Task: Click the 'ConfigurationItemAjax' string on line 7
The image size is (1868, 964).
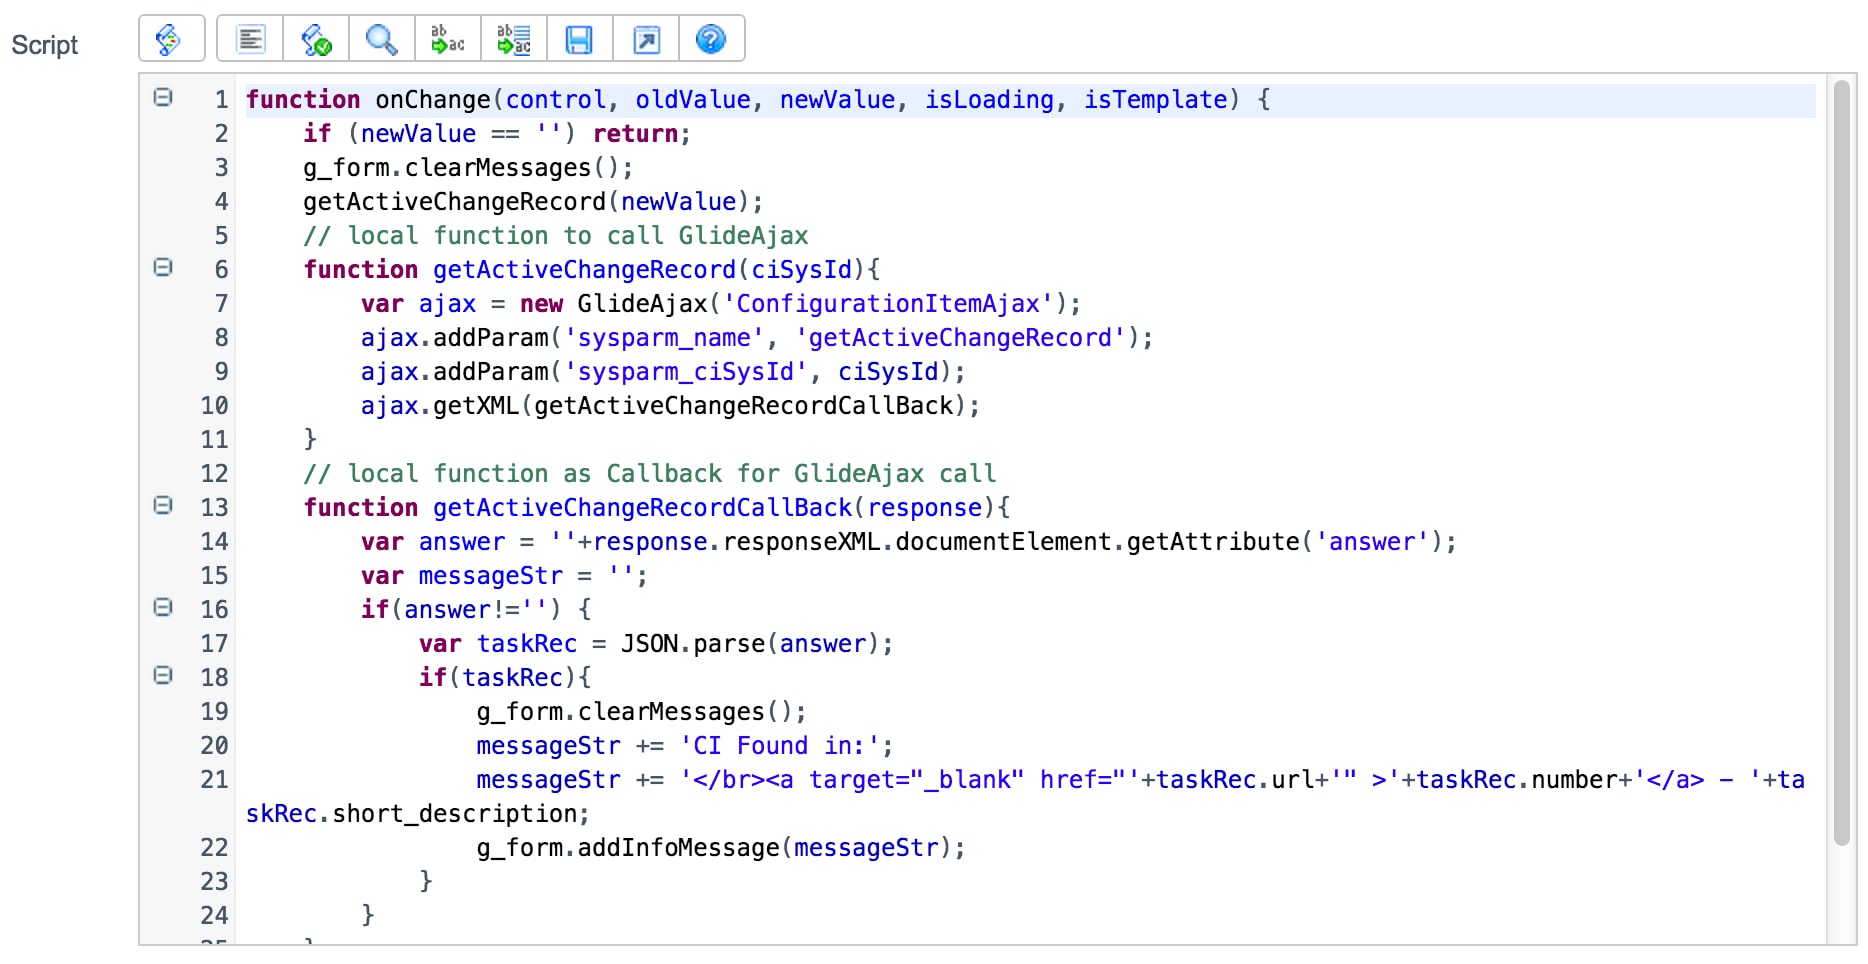Action: point(888,304)
